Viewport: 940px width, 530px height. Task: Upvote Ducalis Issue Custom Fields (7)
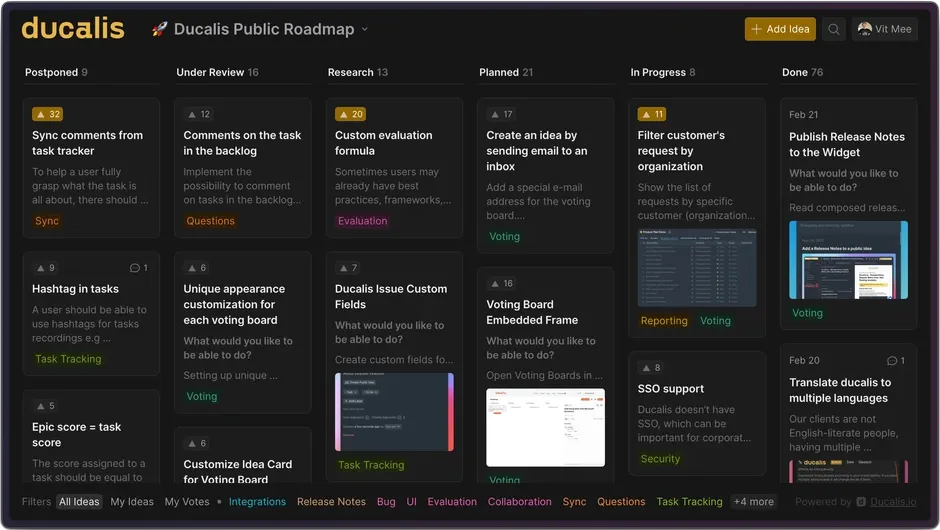[x=349, y=268]
